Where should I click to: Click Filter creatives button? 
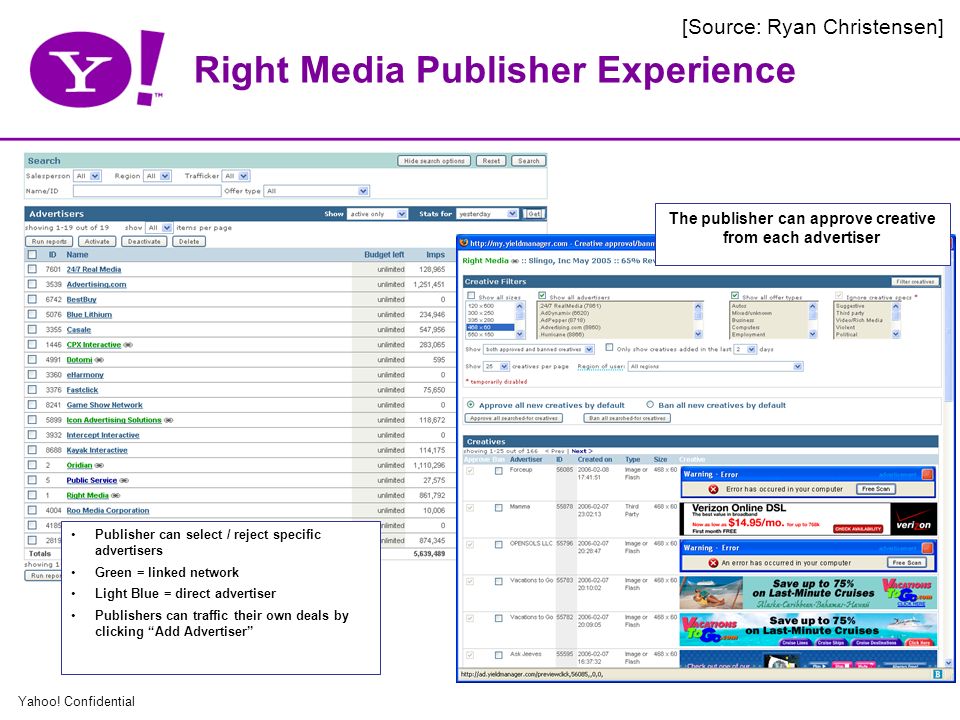click(x=915, y=282)
